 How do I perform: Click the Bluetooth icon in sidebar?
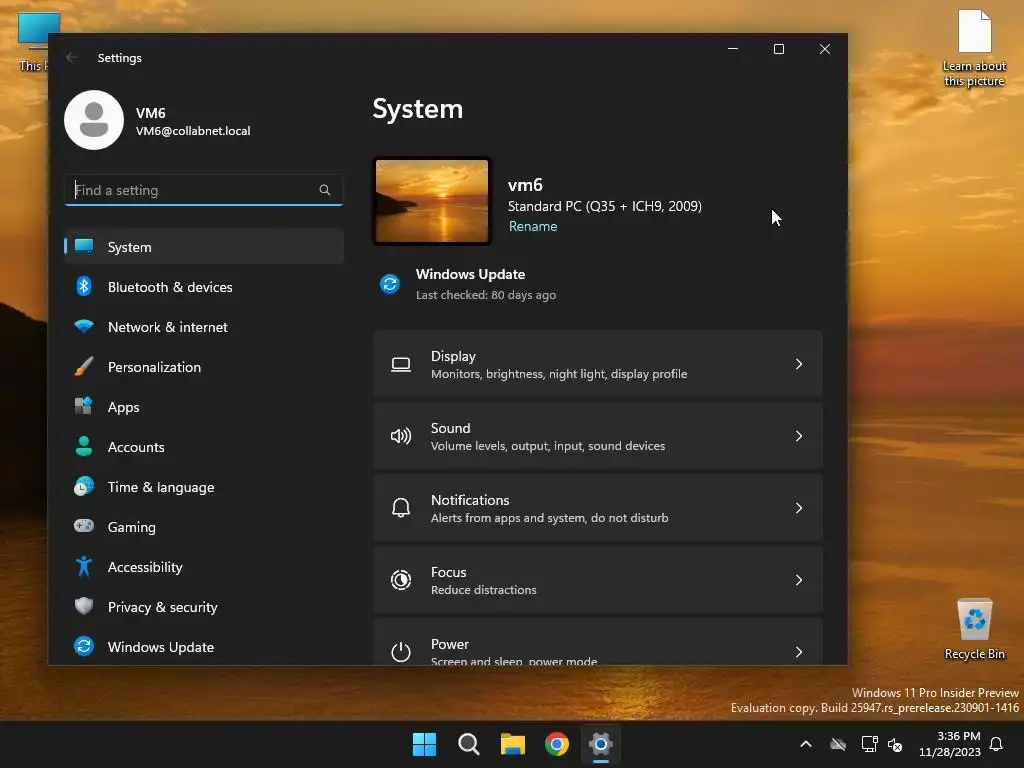pyautogui.click(x=84, y=287)
